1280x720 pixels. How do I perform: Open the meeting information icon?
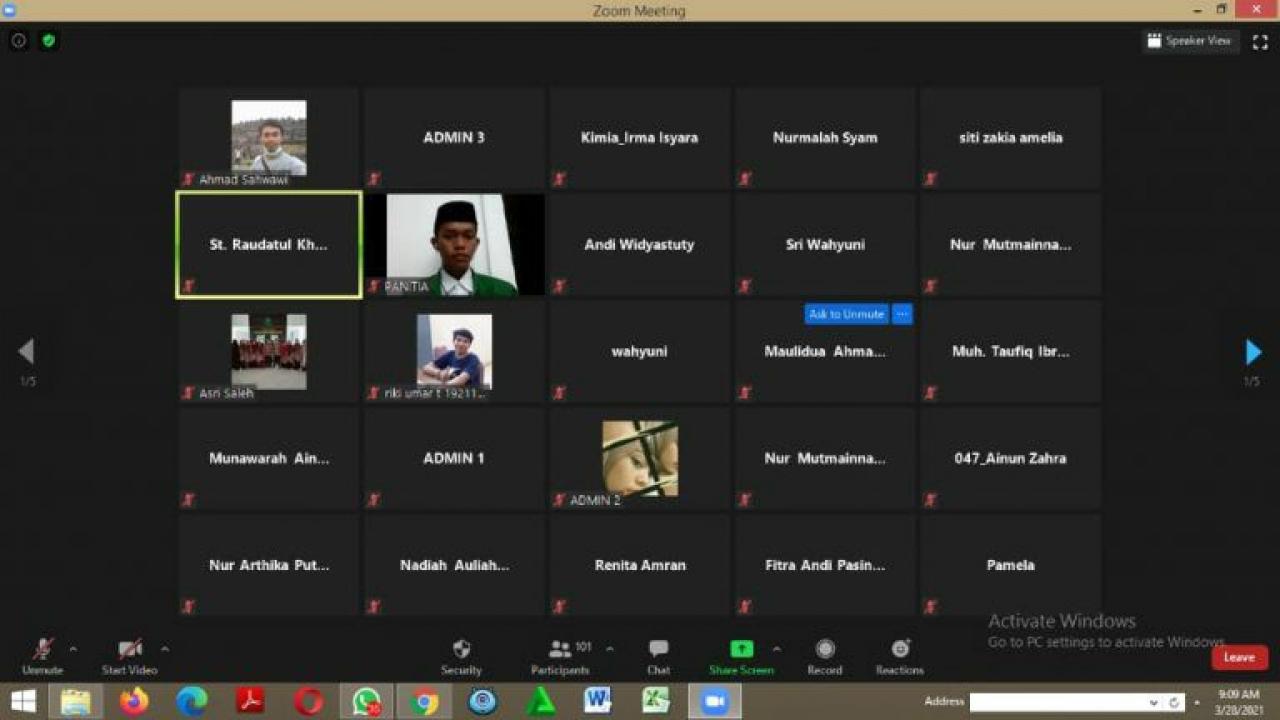pyautogui.click(x=17, y=41)
